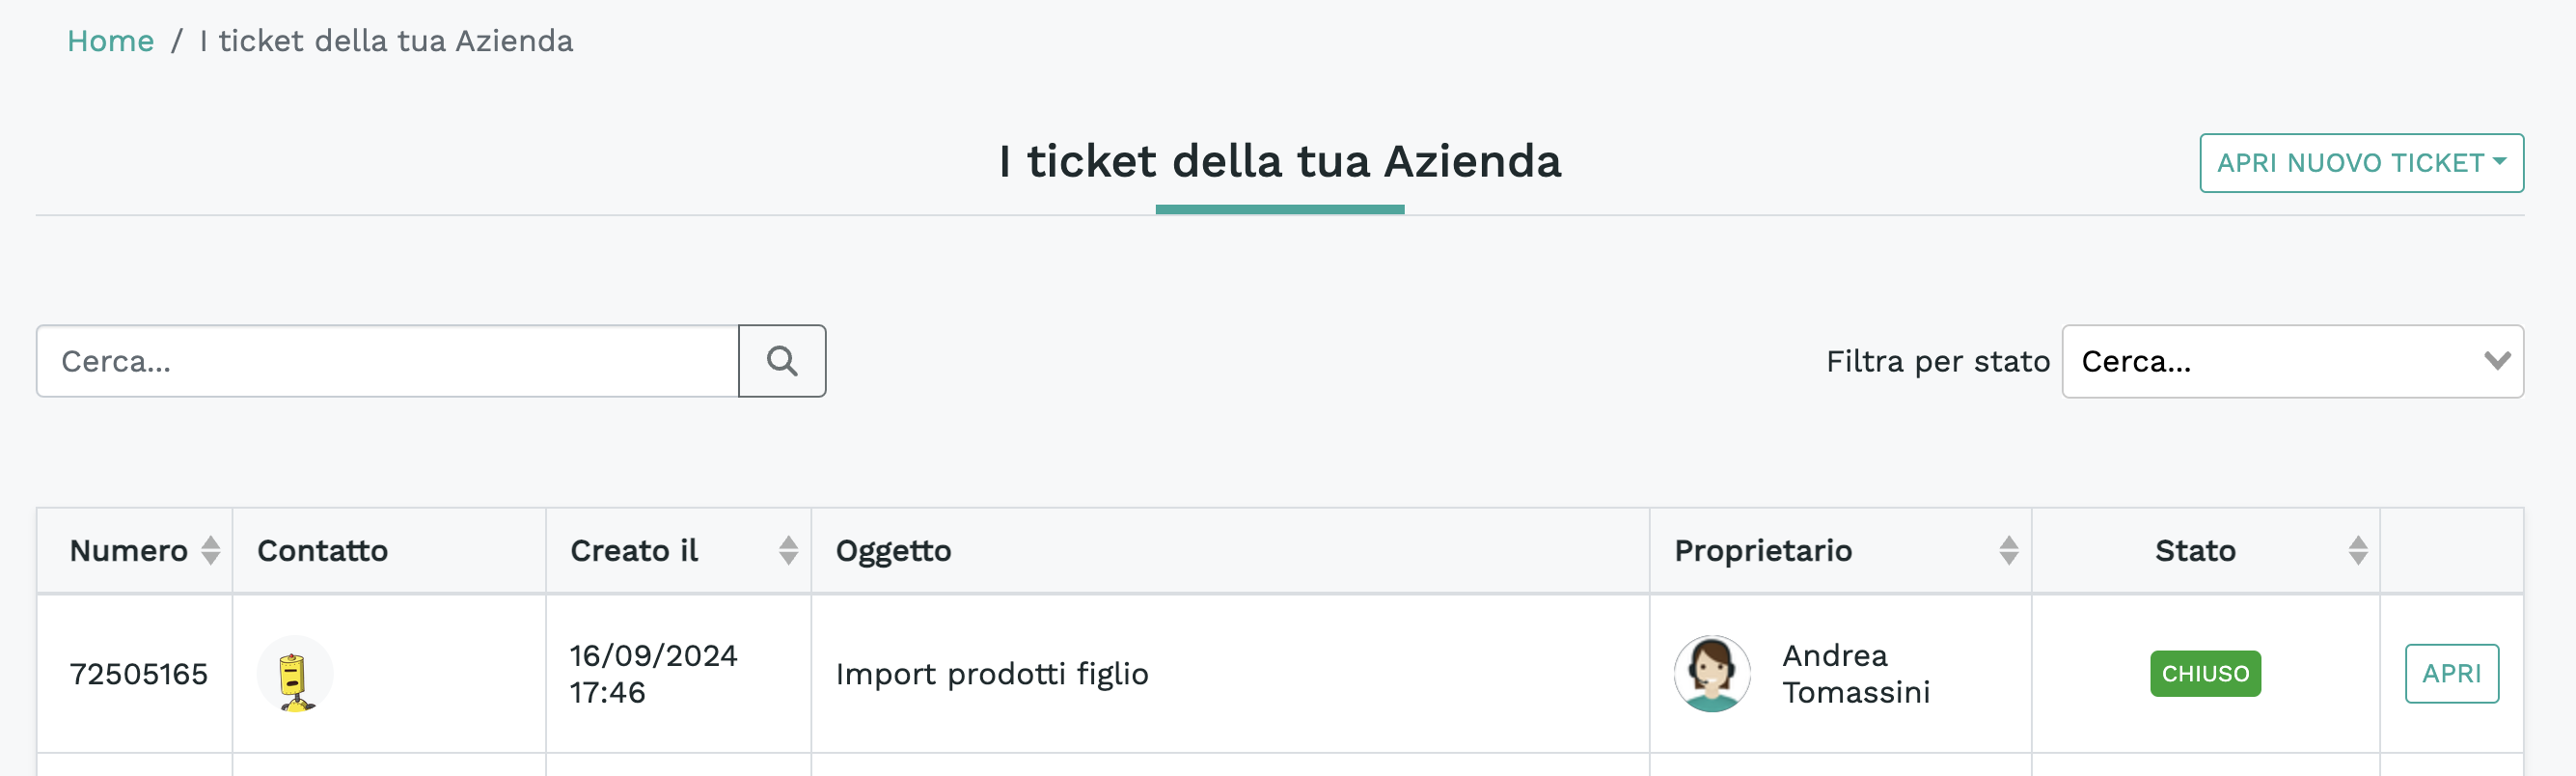Click Andrea Tomassini's avatar picture
2576x776 pixels.
click(x=1711, y=674)
